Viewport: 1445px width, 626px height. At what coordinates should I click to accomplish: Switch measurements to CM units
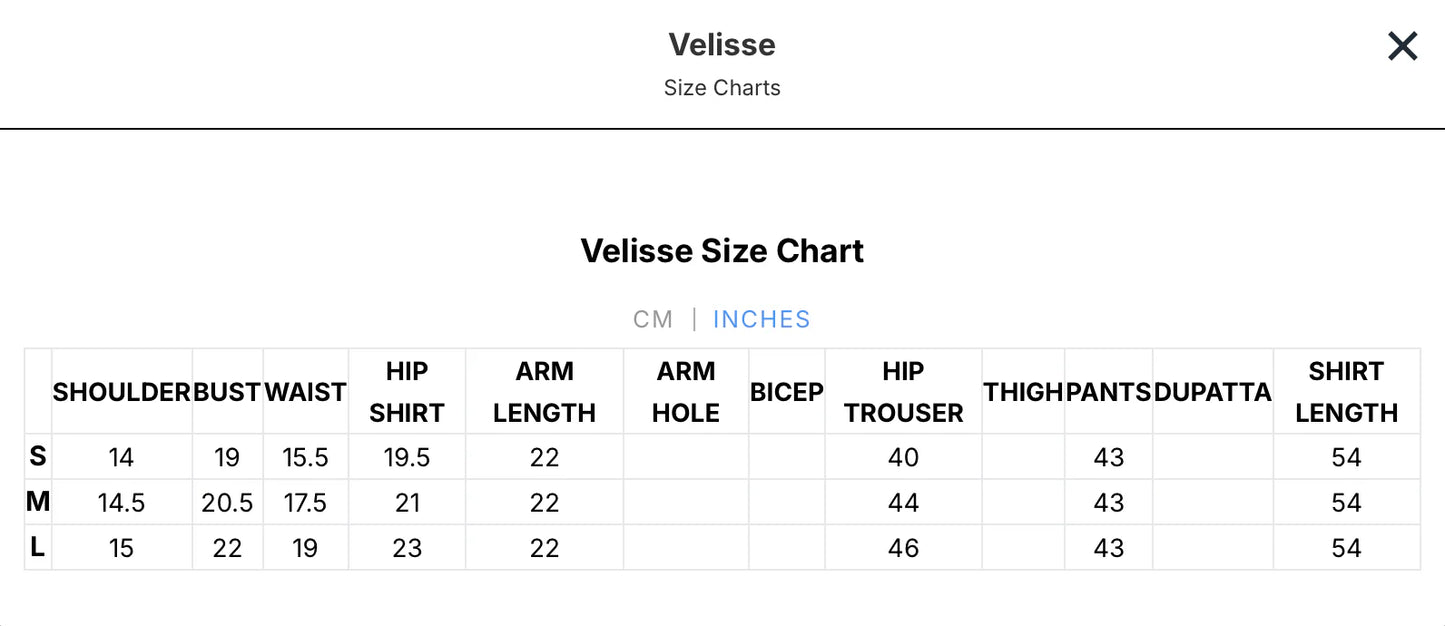654,318
